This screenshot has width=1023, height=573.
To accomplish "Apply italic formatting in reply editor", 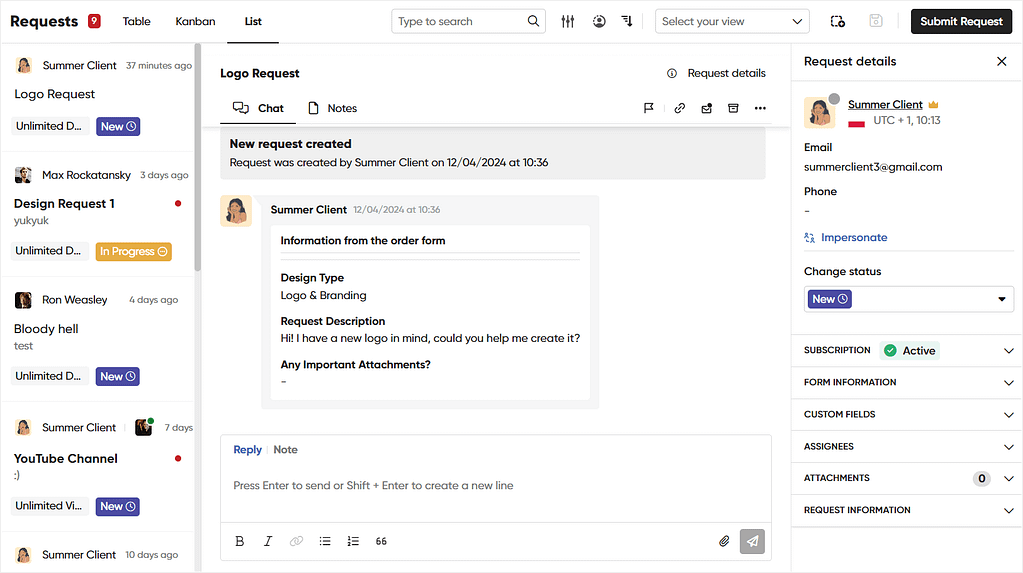I will tap(267, 541).
